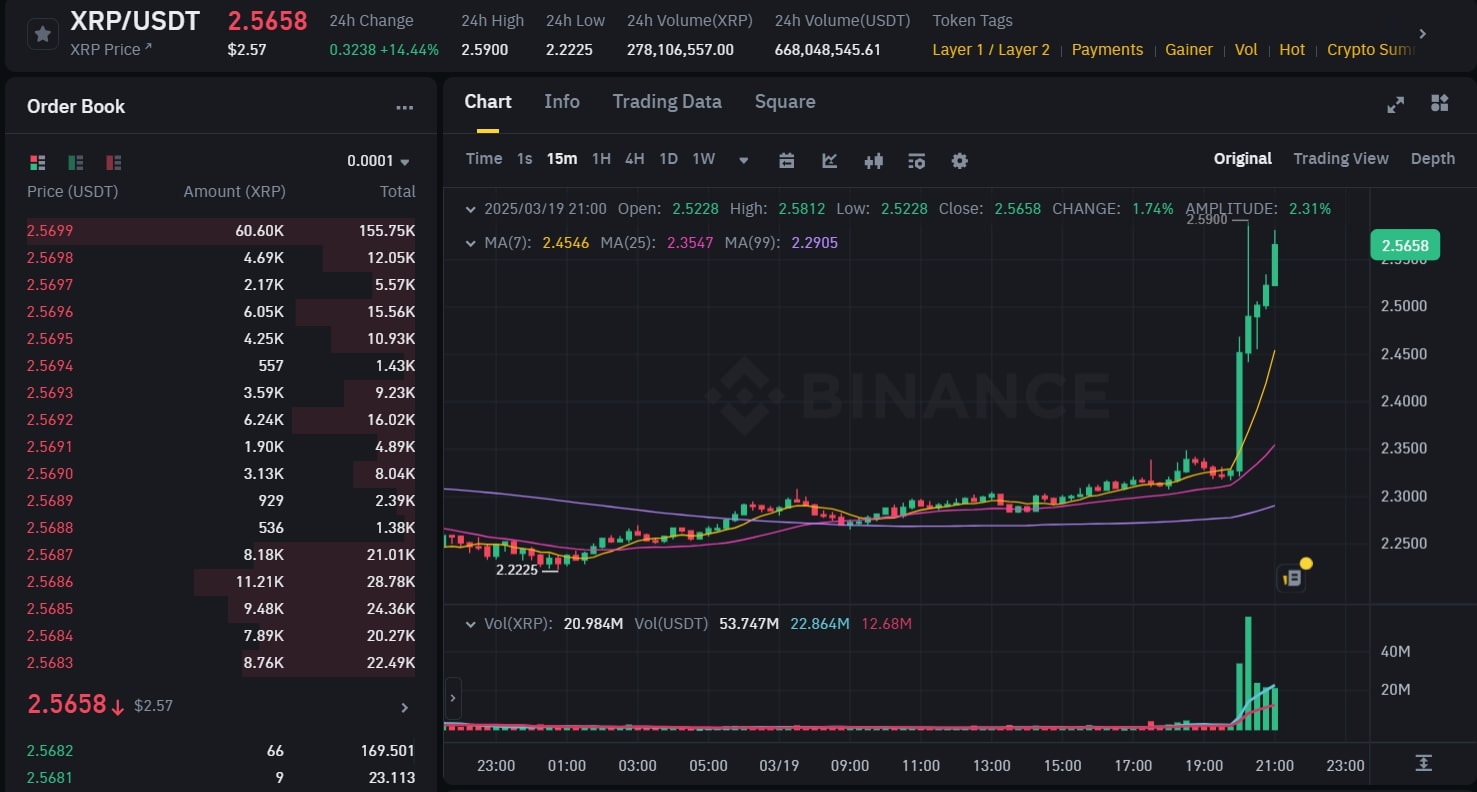Viewport: 1477px width, 792px height.
Task: Click the Payments token tag
Action: 1107,50
